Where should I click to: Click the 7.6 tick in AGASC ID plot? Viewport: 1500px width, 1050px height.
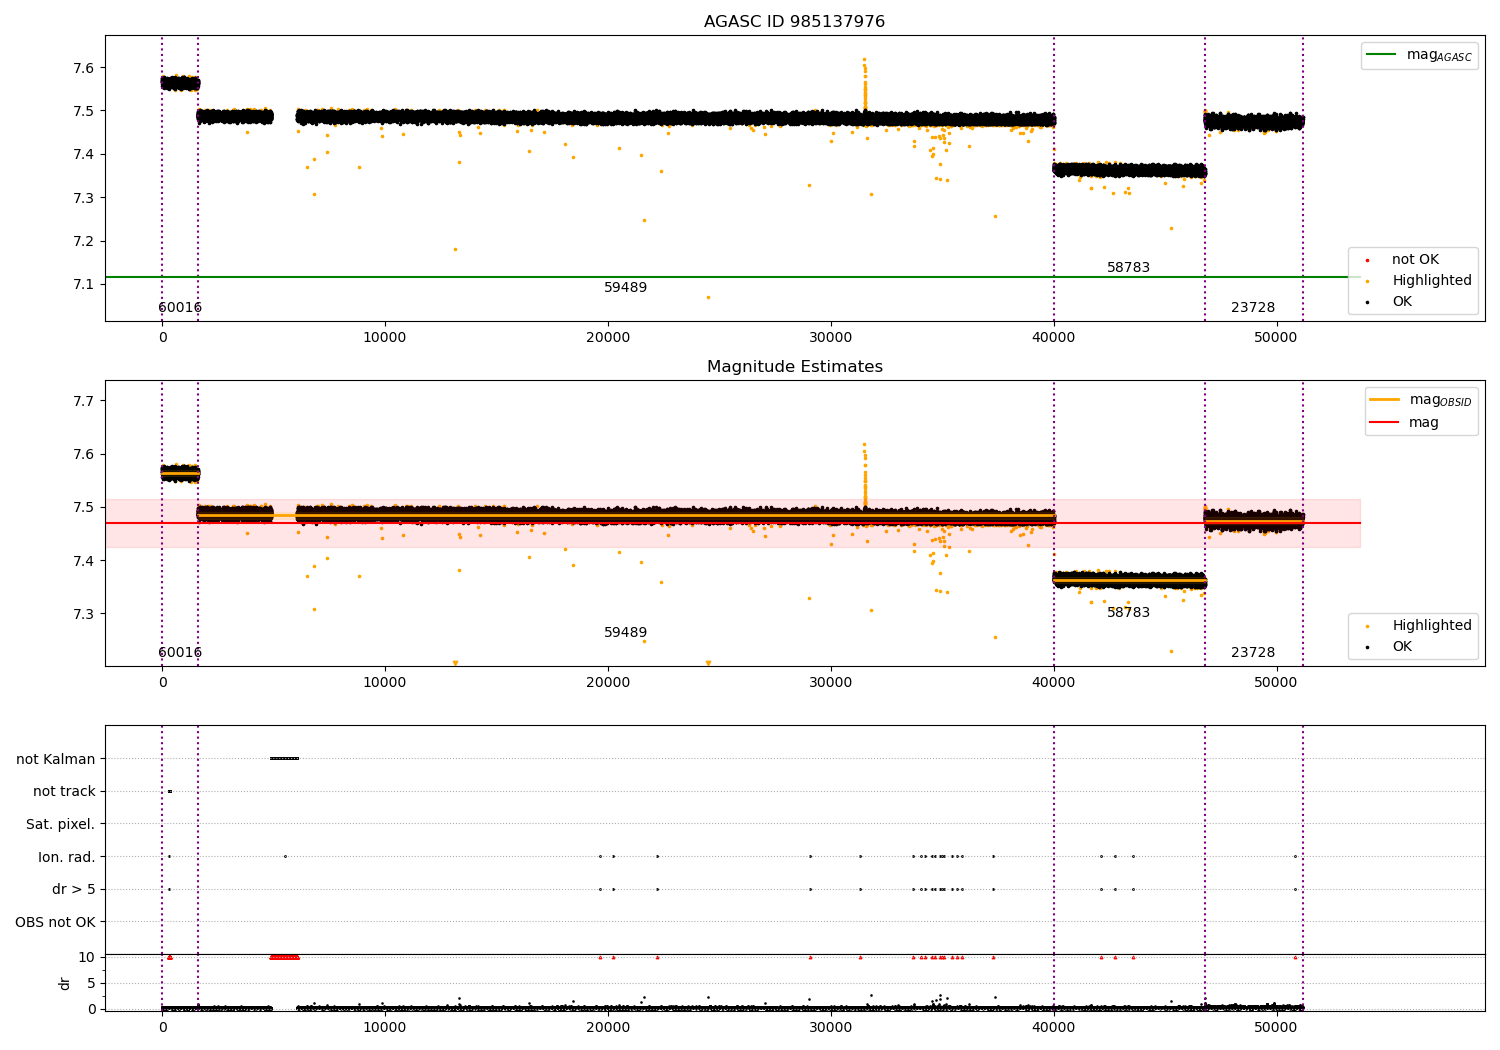pyautogui.click(x=83, y=68)
